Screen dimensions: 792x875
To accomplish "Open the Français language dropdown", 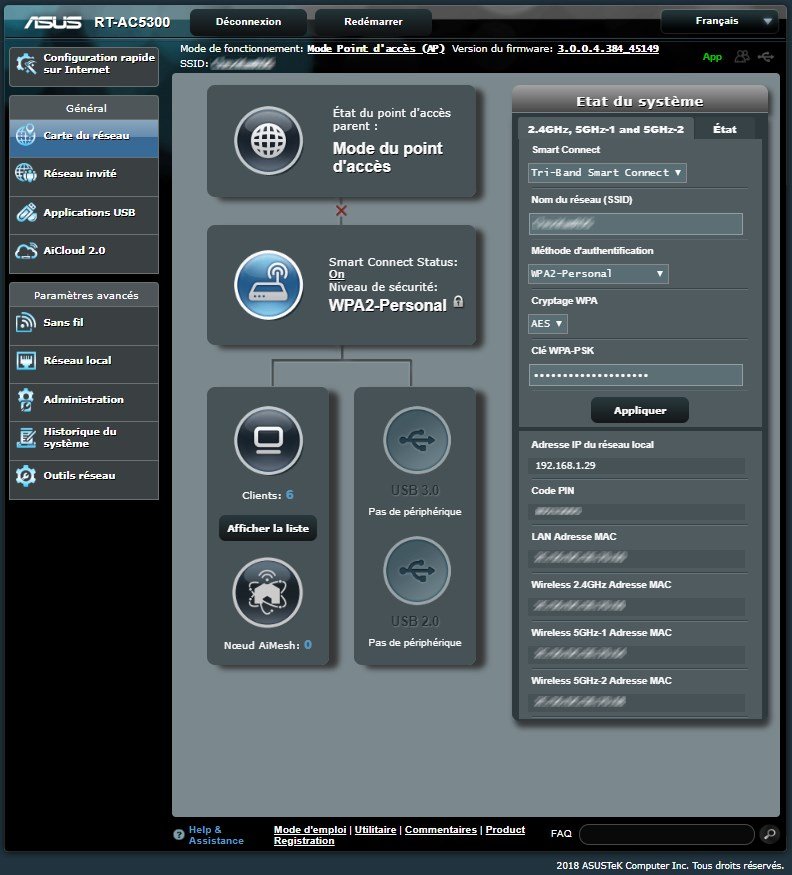I will tap(719, 21).
